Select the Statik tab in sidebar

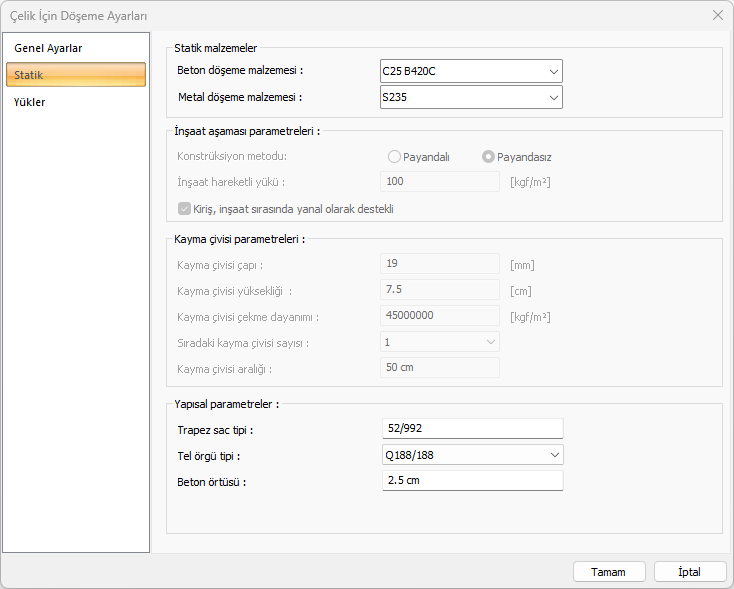click(x=76, y=75)
